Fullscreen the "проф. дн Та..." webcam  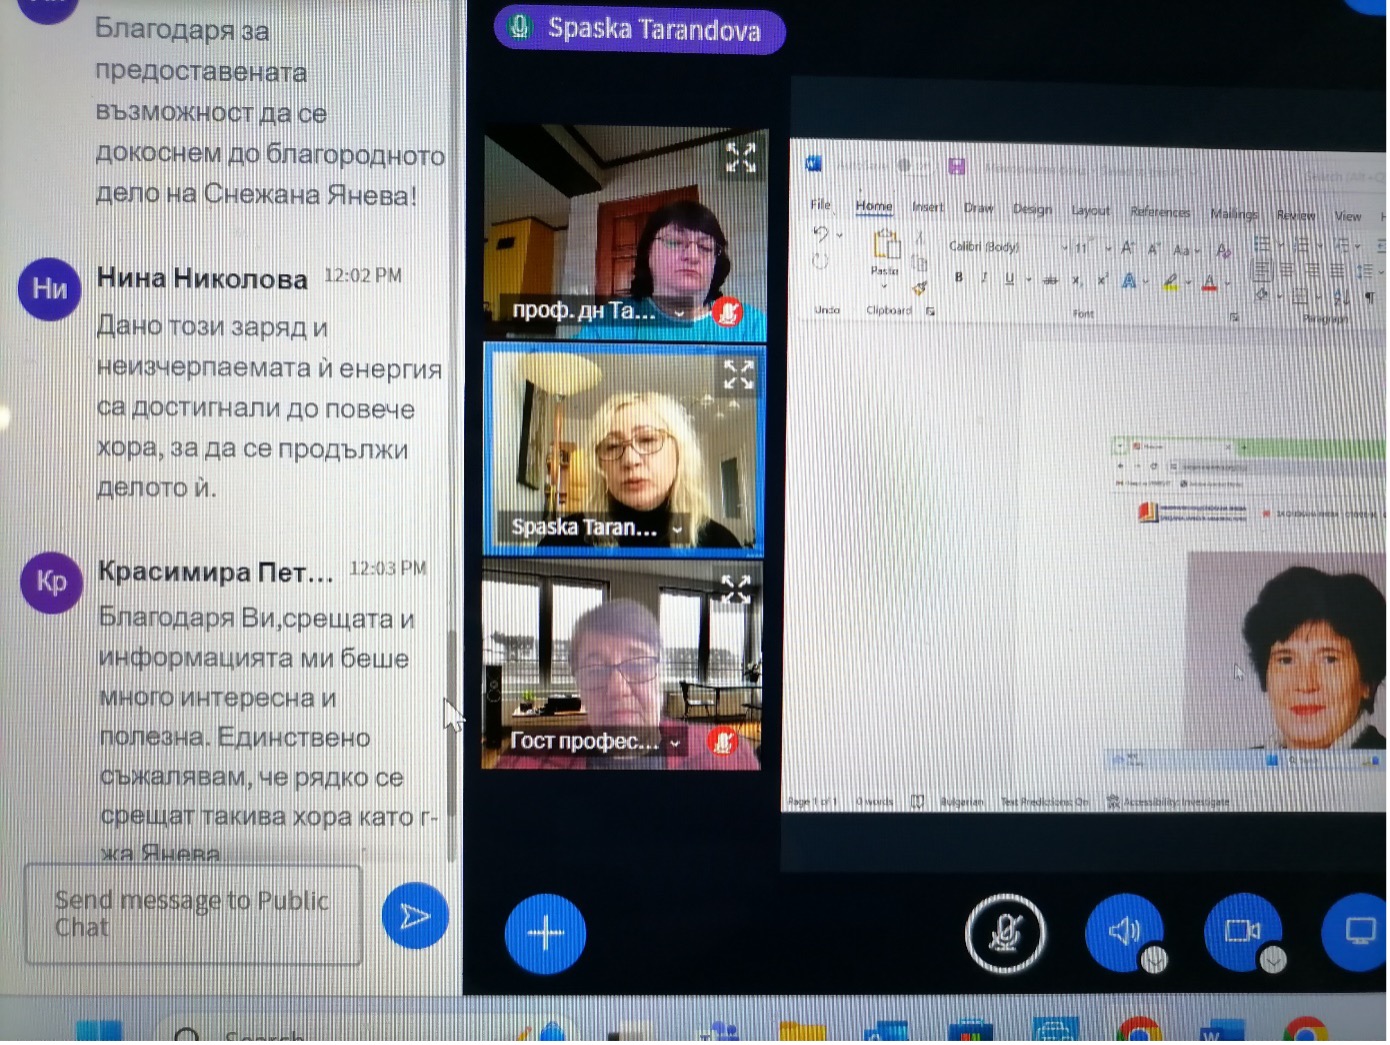click(x=740, y=157)
